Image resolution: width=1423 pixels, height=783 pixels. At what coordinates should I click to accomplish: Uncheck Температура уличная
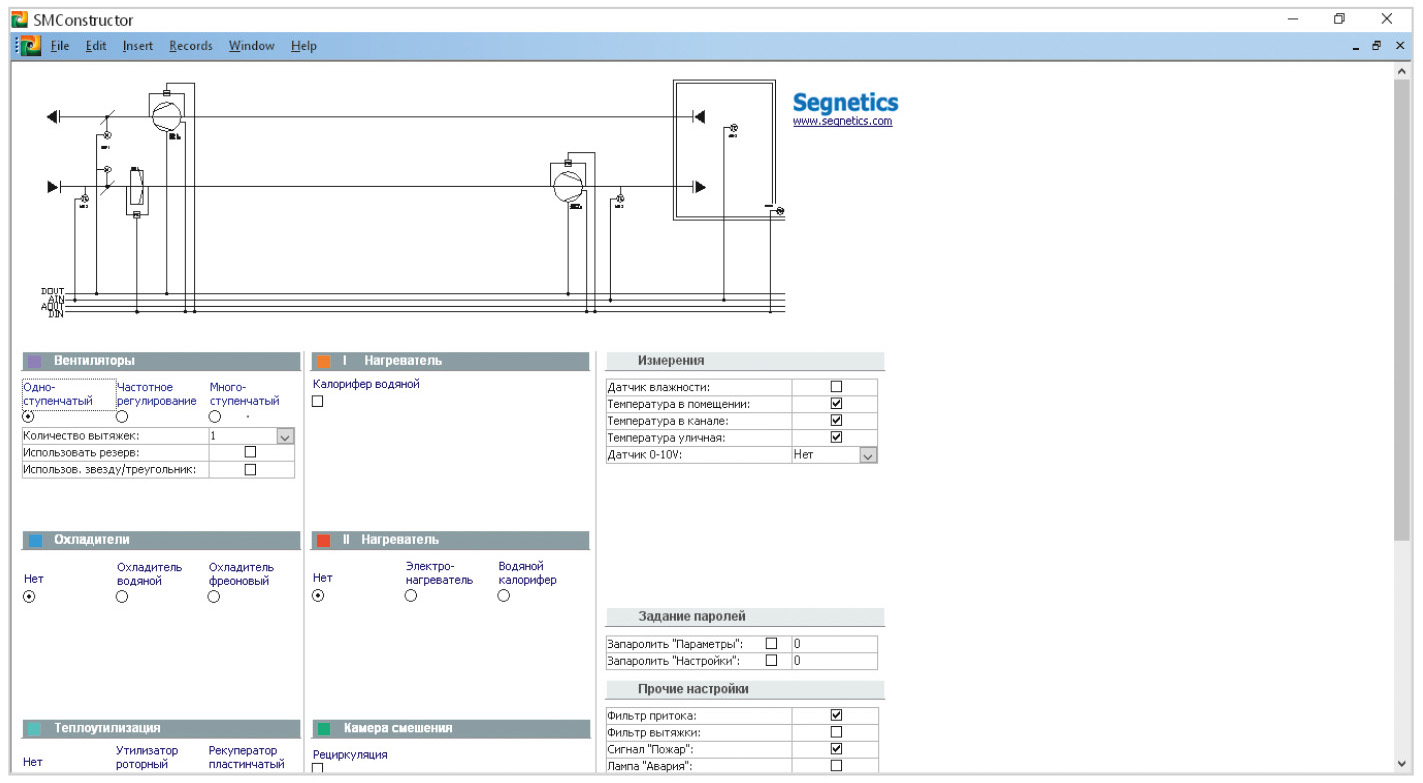[x=836, y=437]
